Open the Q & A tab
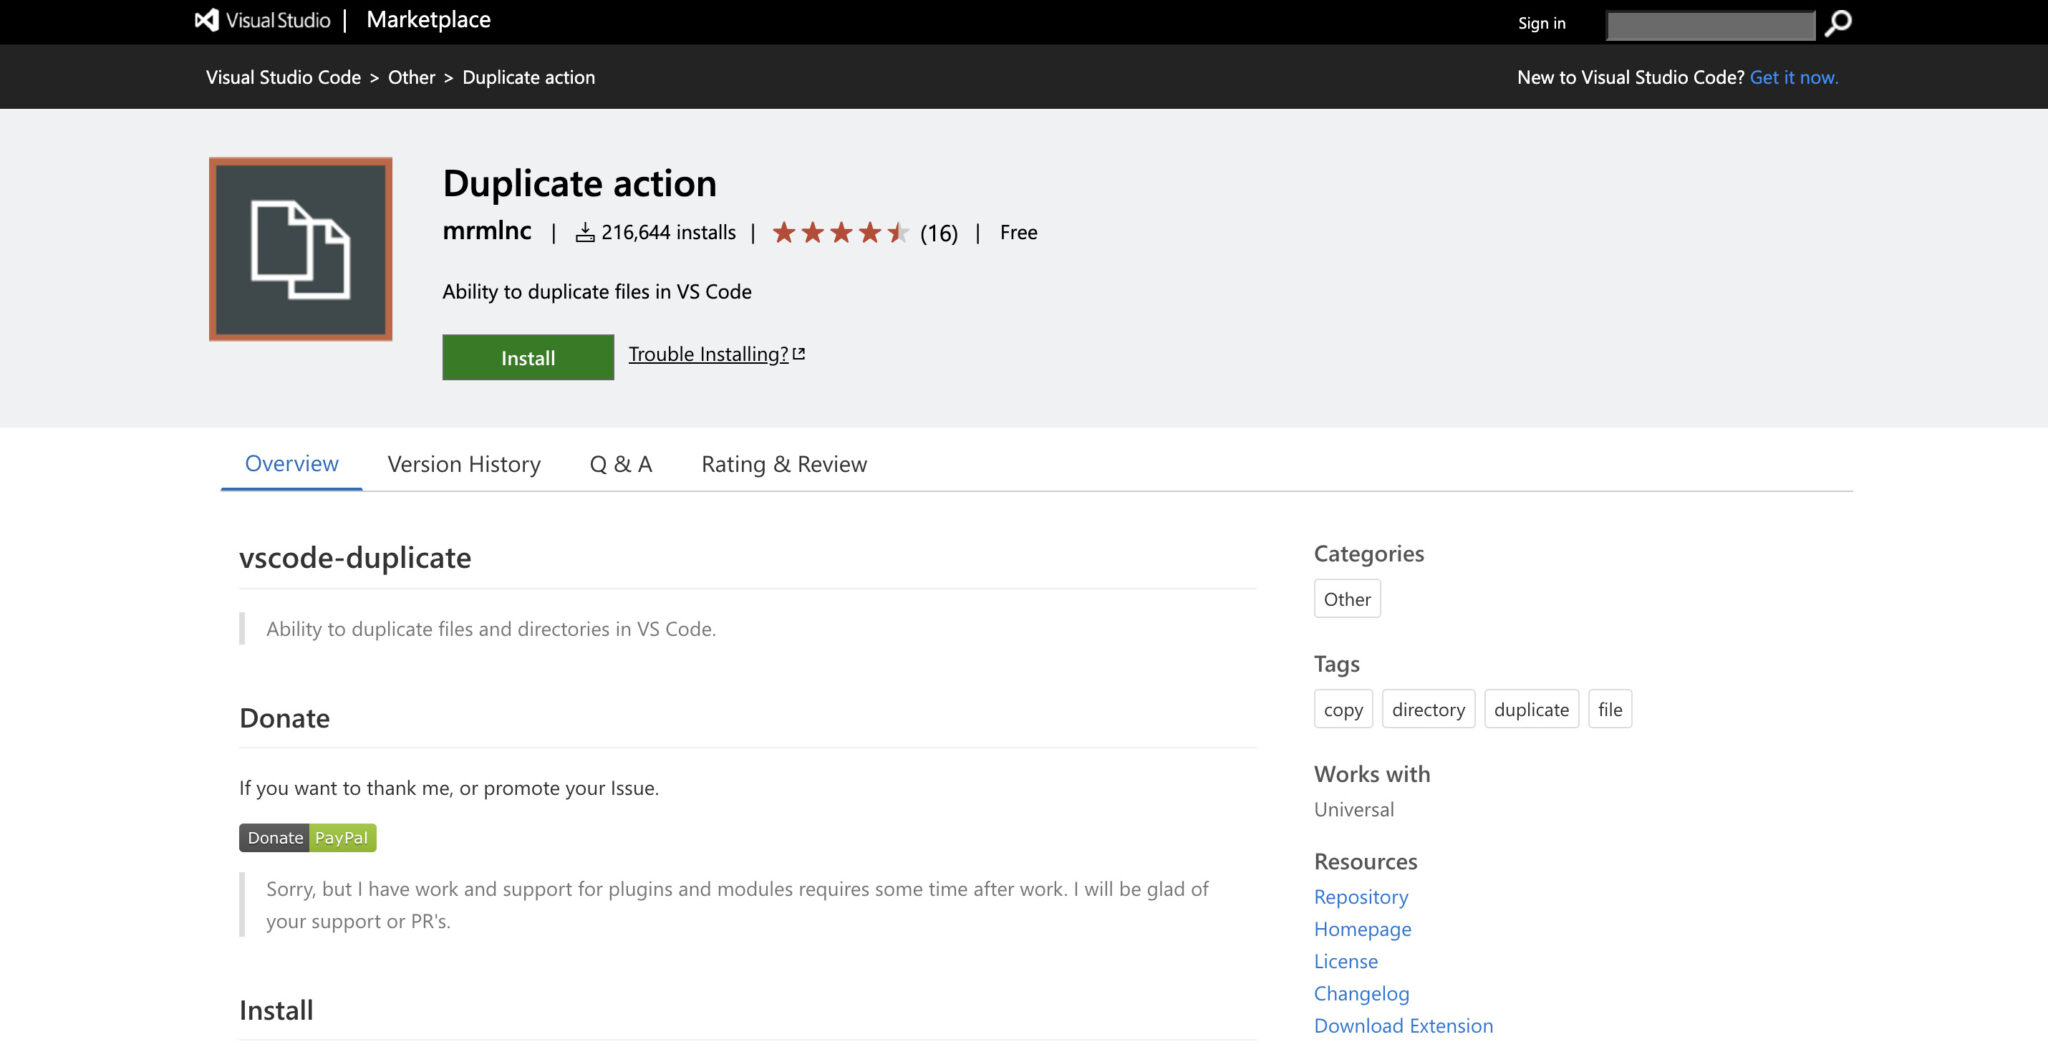 pyautogui.click(x=620, y=463)
